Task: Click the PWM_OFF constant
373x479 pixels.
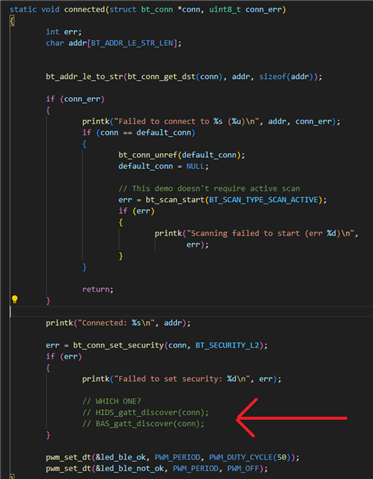Action: (243, 469)
